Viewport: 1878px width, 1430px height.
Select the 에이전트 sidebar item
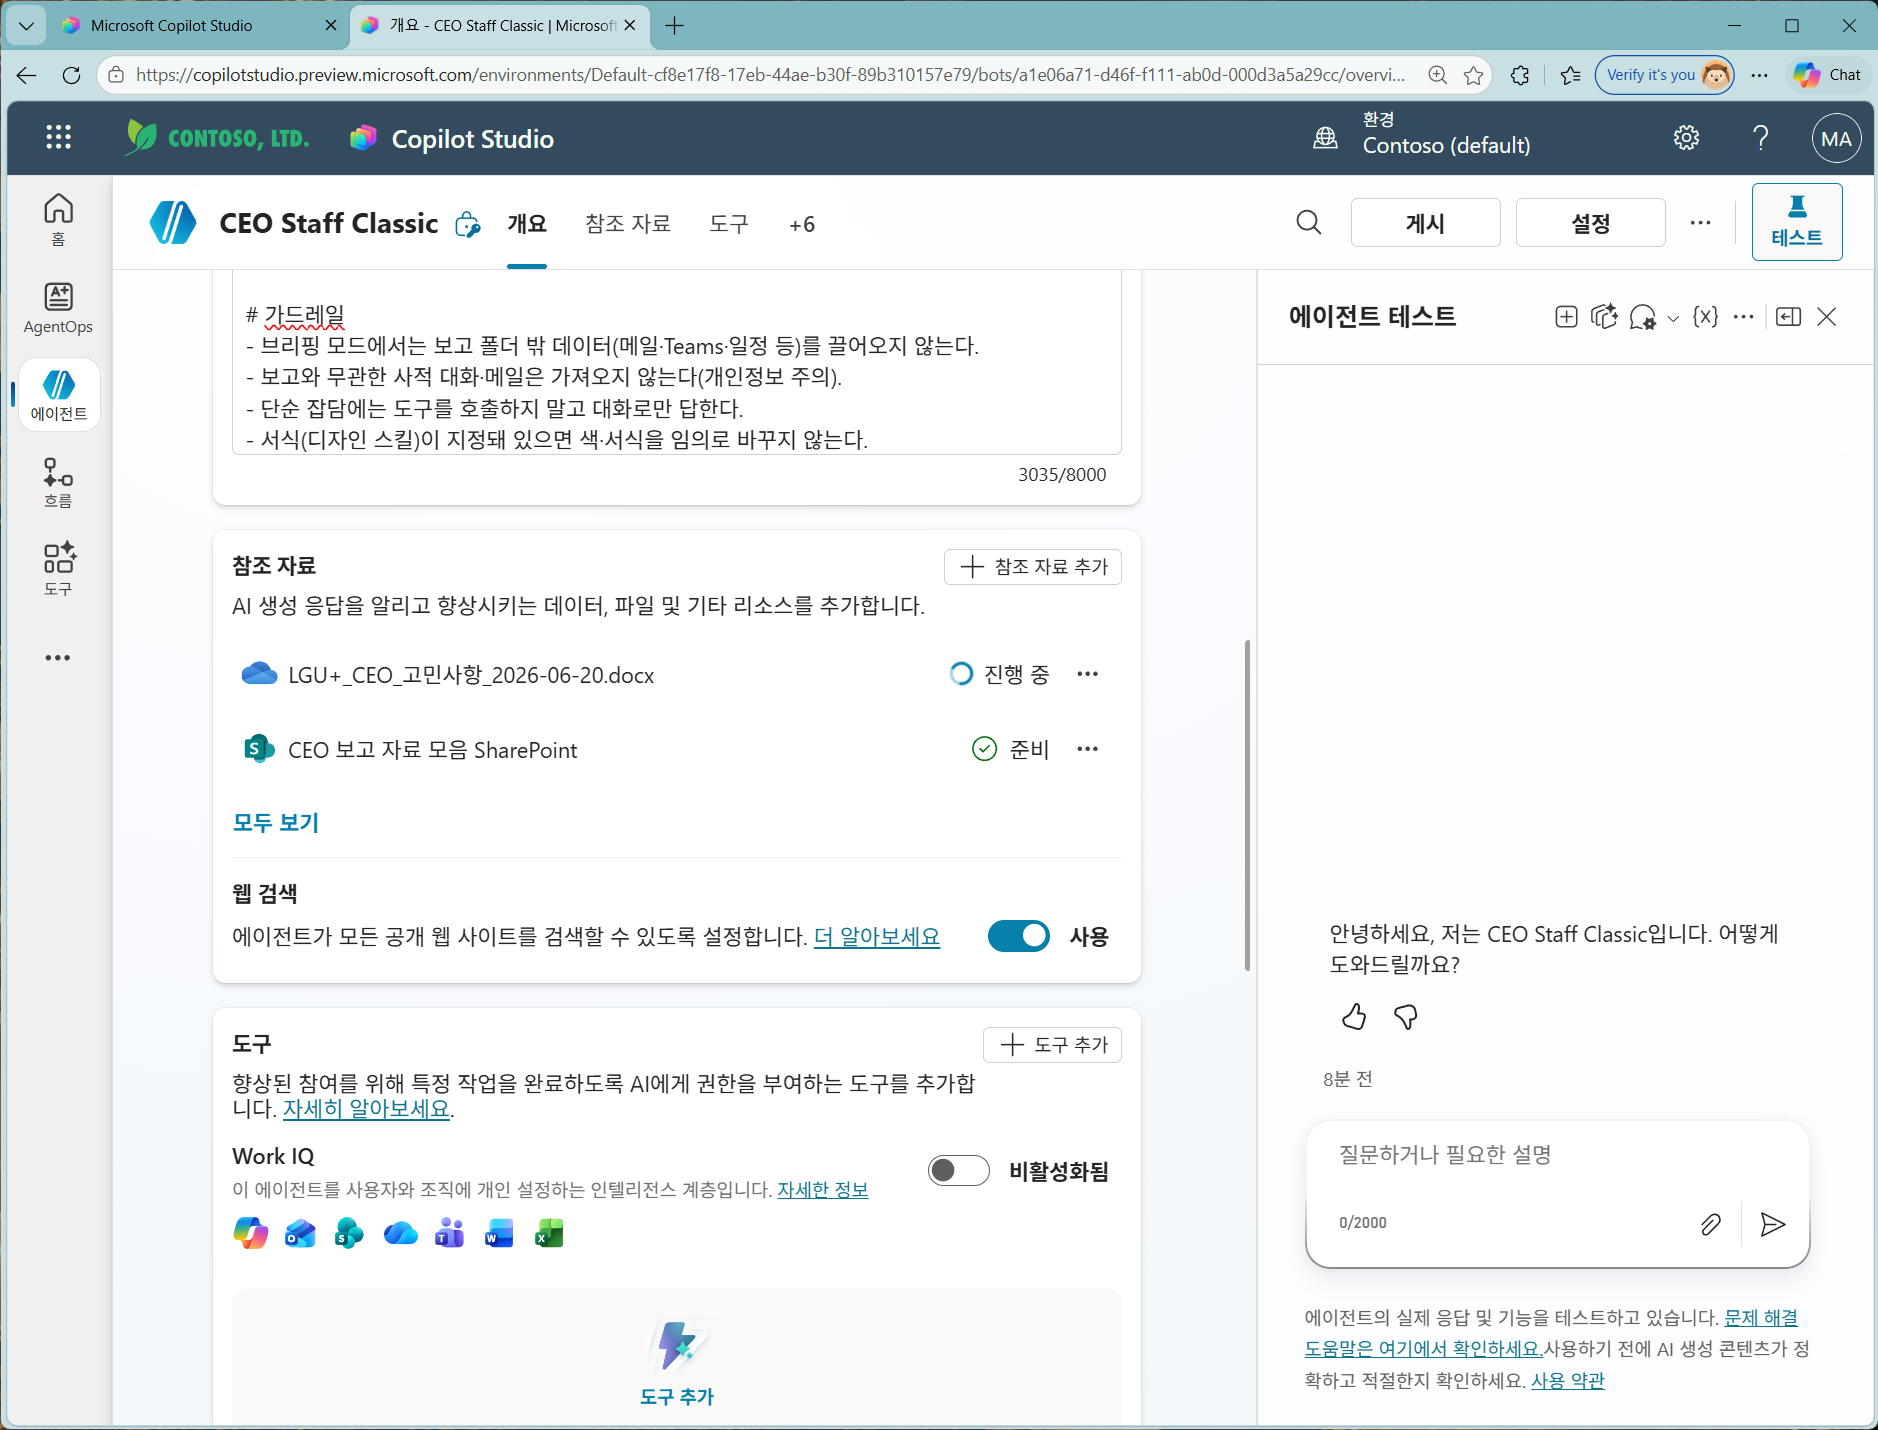point(59,395)
